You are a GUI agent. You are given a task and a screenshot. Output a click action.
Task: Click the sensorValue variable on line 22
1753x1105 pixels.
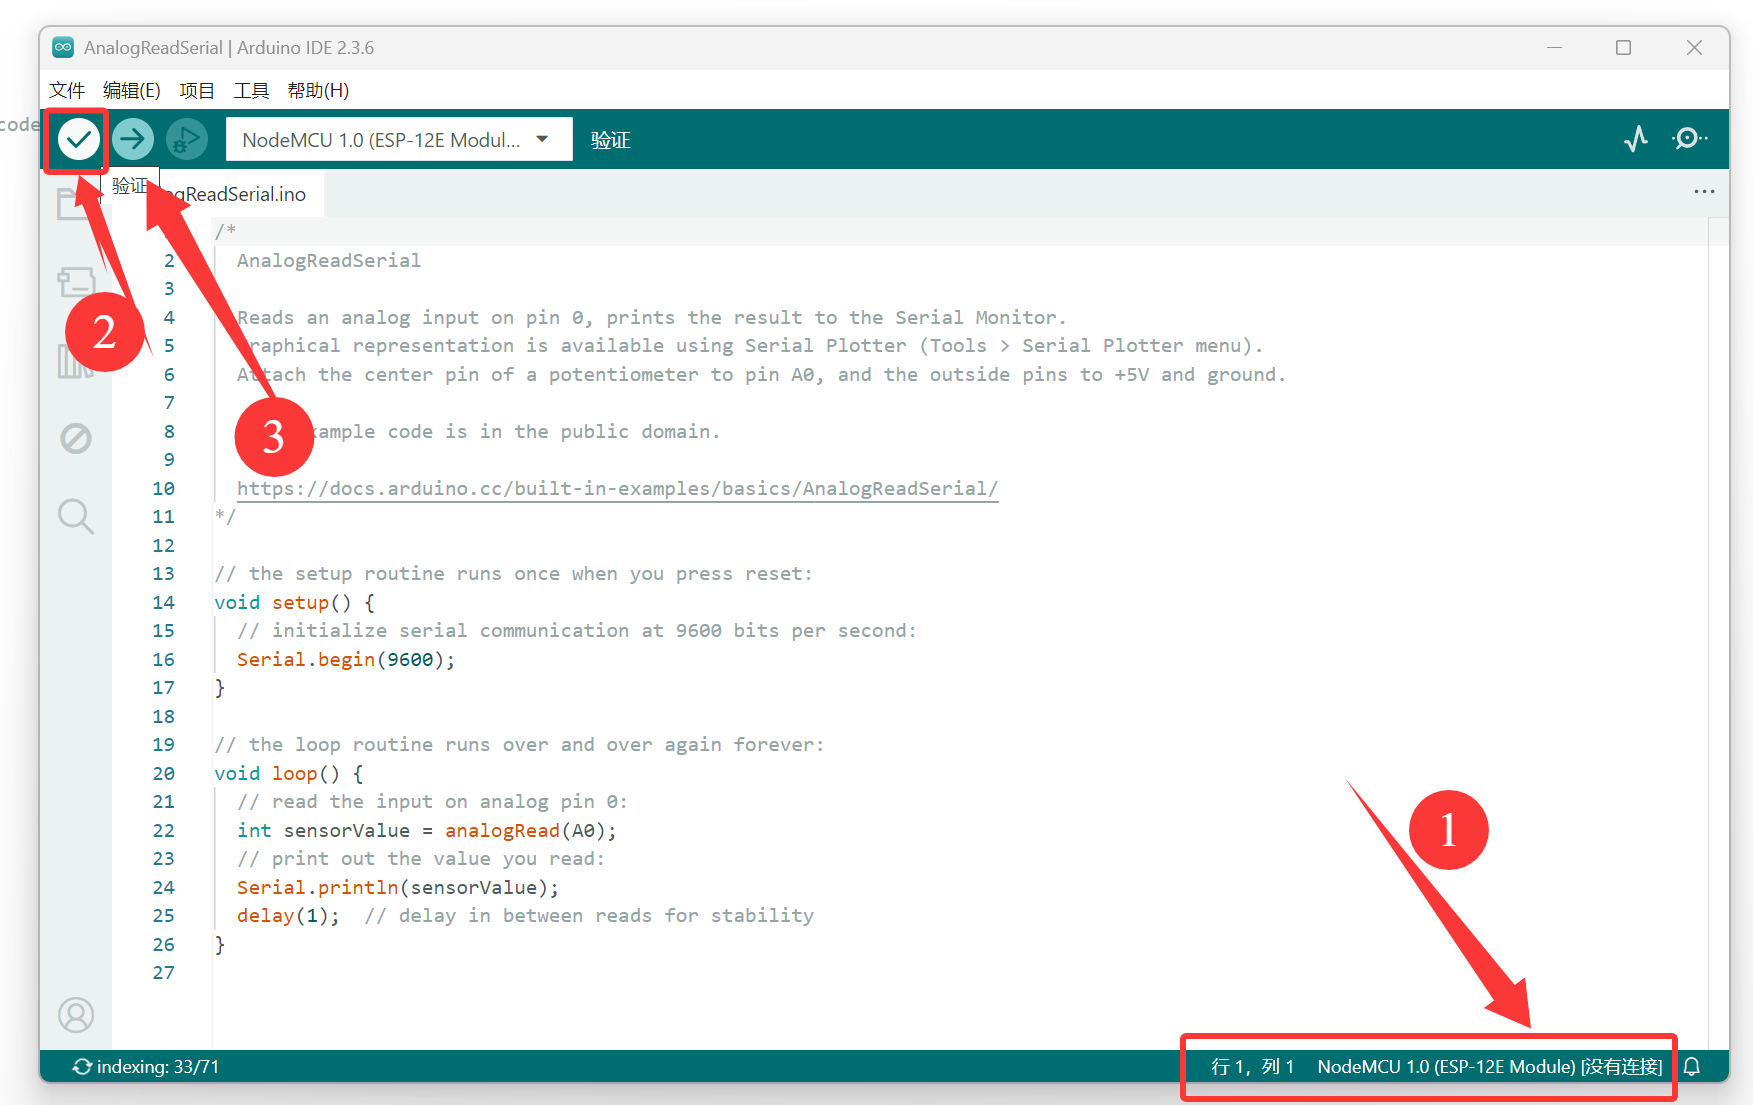[x=346, y=830]
